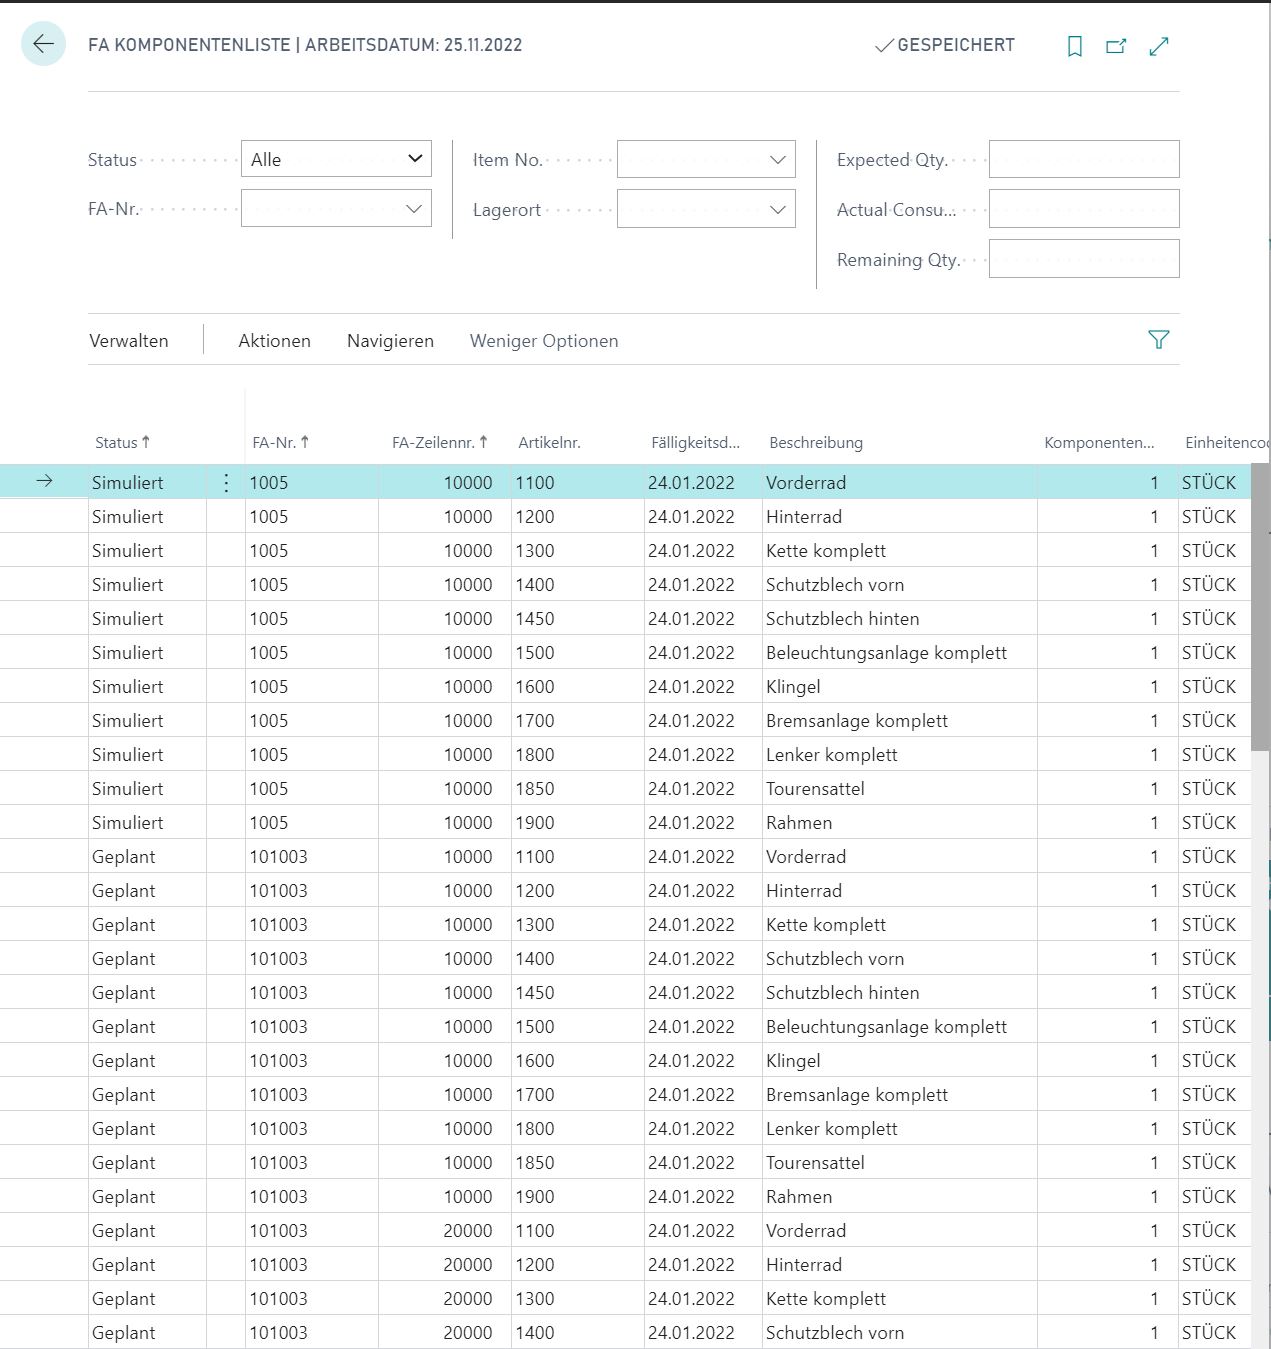Open the FA-Nr. filter dropdown
This screenshot has height=1349, width=1271.
[x=336, y=209]
